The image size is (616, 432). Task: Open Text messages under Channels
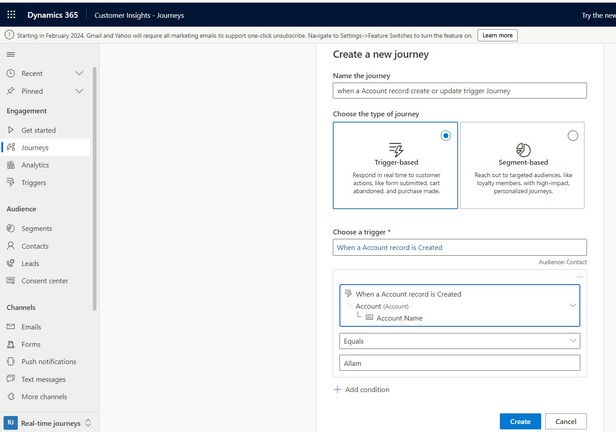[x=45, y=379]
